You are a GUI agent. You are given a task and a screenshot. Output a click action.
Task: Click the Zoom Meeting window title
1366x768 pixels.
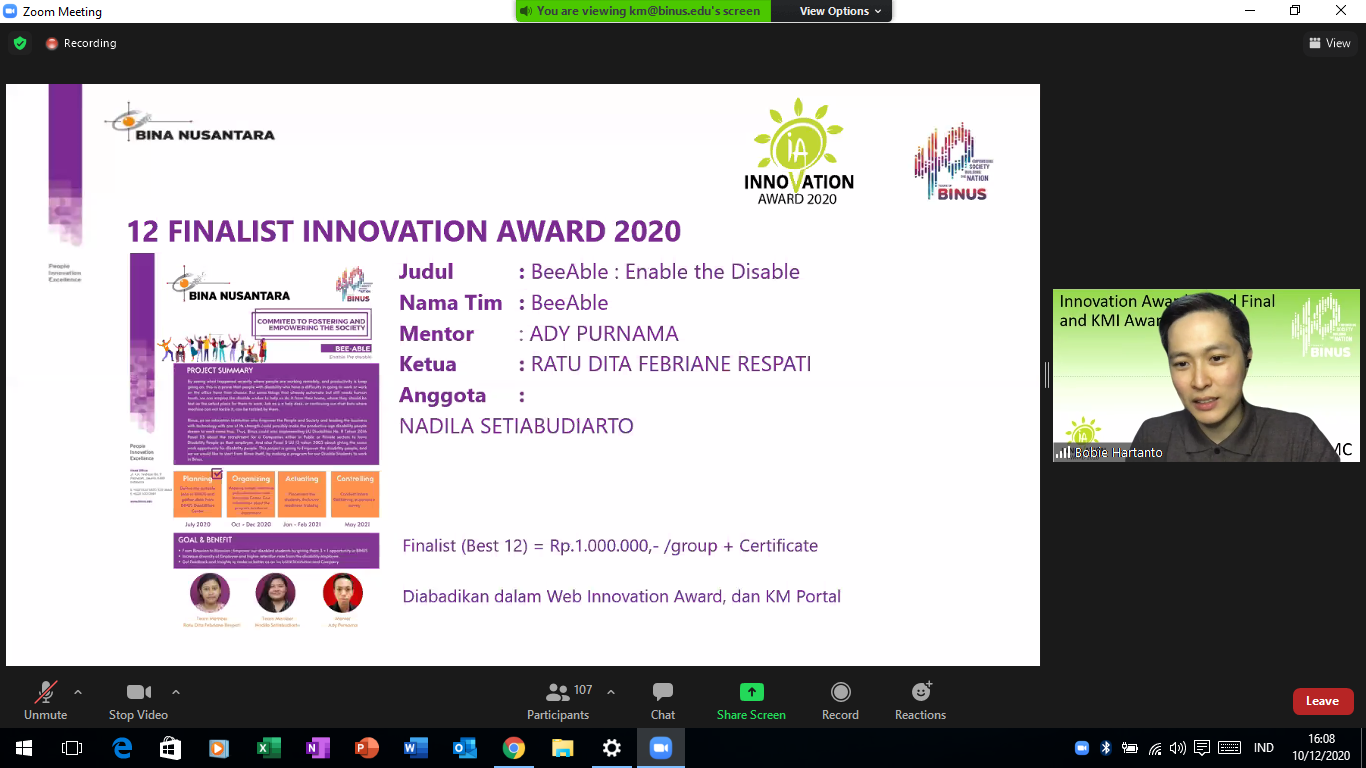click(62, 12)
